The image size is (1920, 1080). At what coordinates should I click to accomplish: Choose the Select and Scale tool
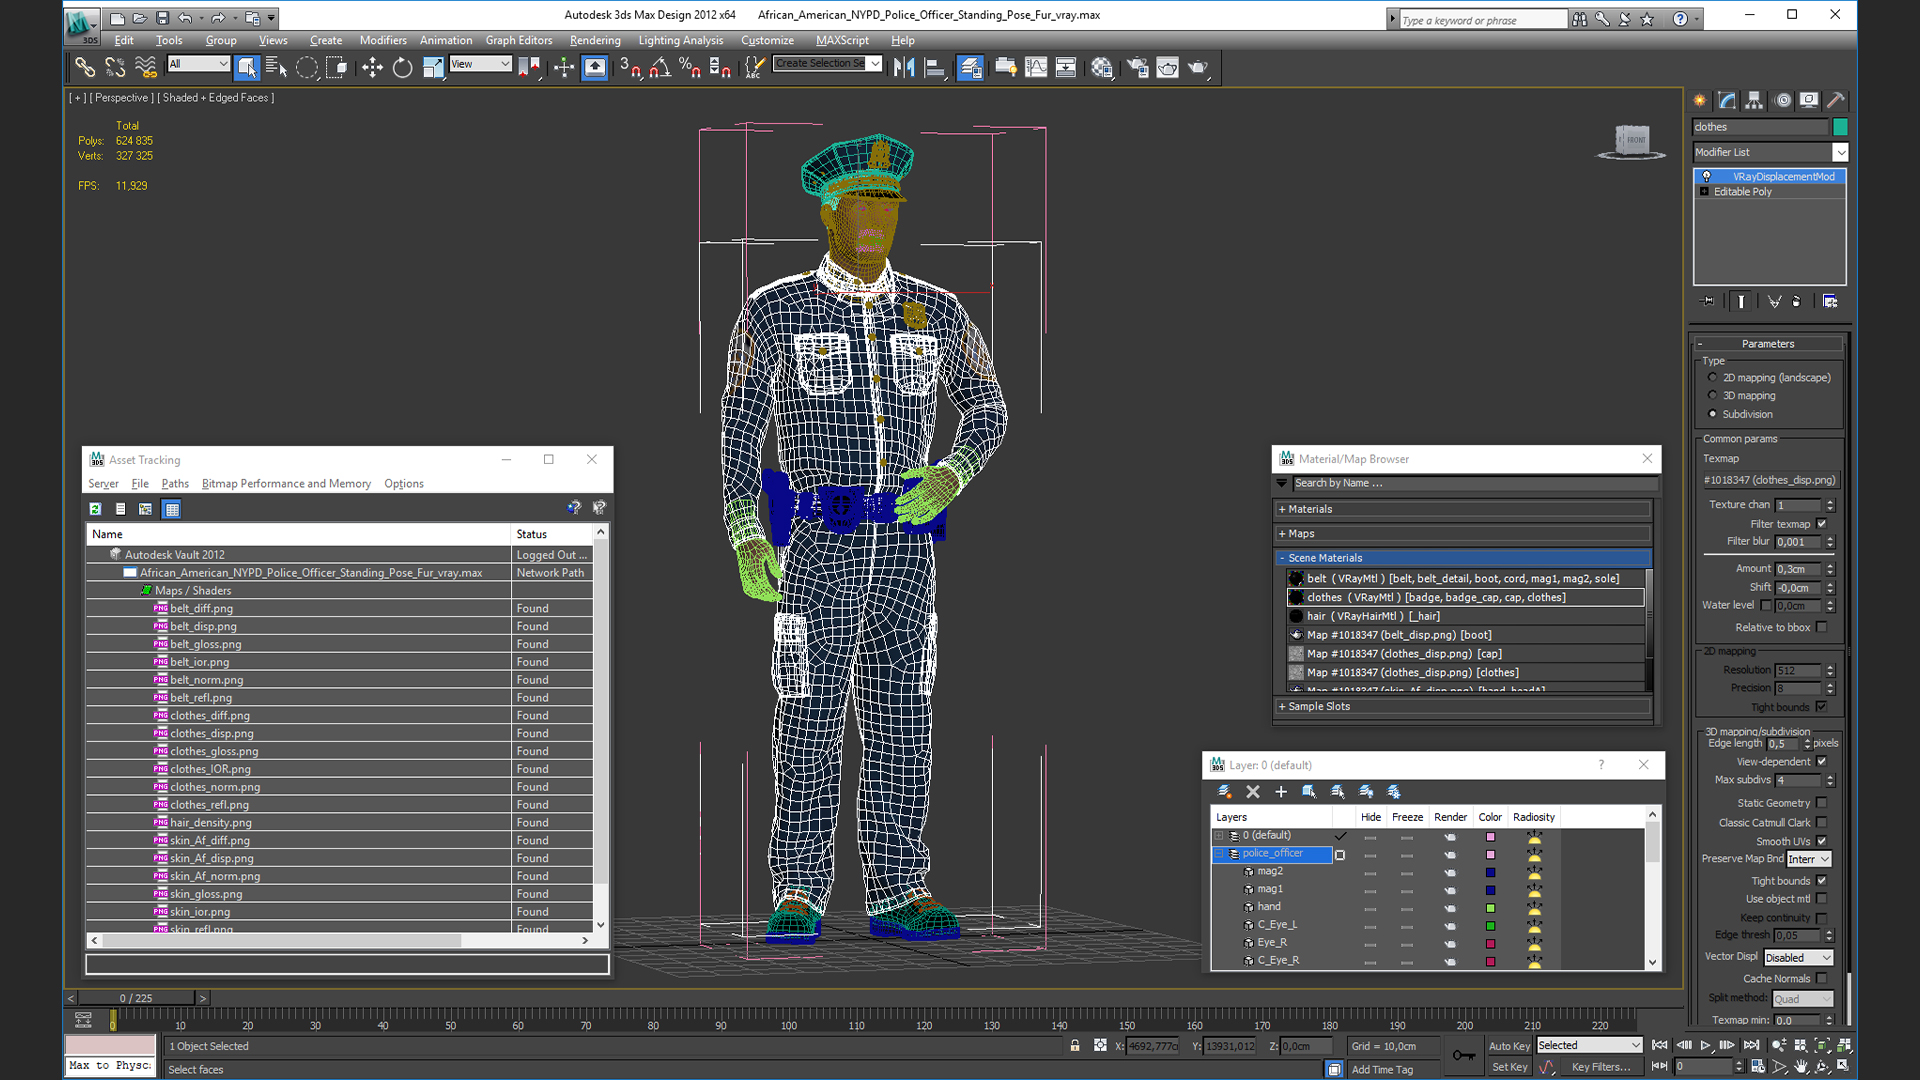point(433,67)
